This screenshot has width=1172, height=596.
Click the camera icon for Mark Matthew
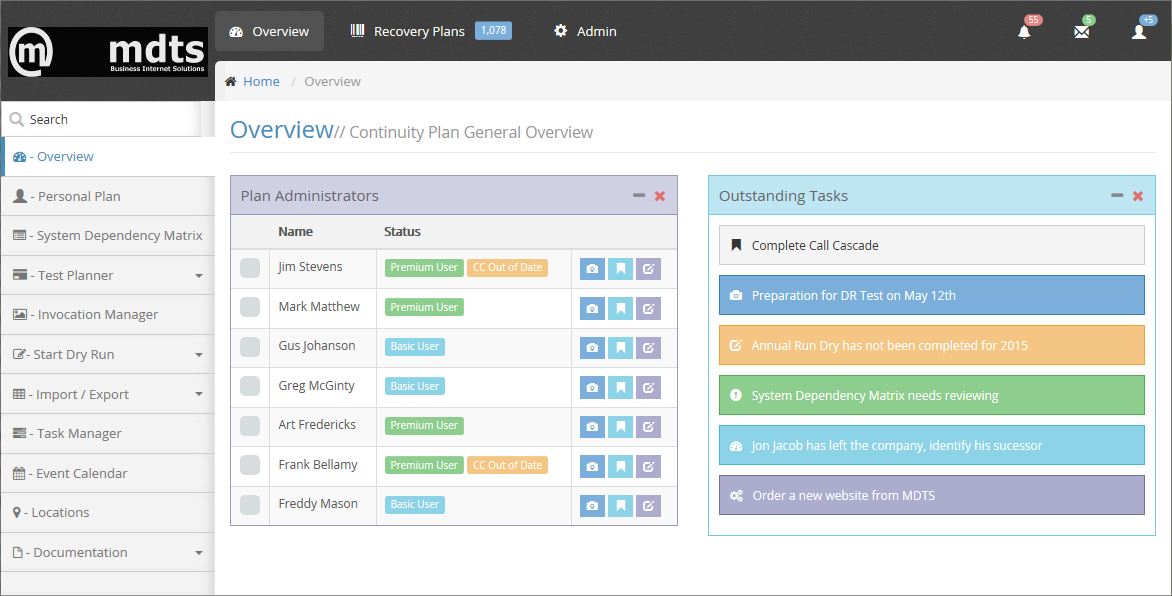pos(592,308)
